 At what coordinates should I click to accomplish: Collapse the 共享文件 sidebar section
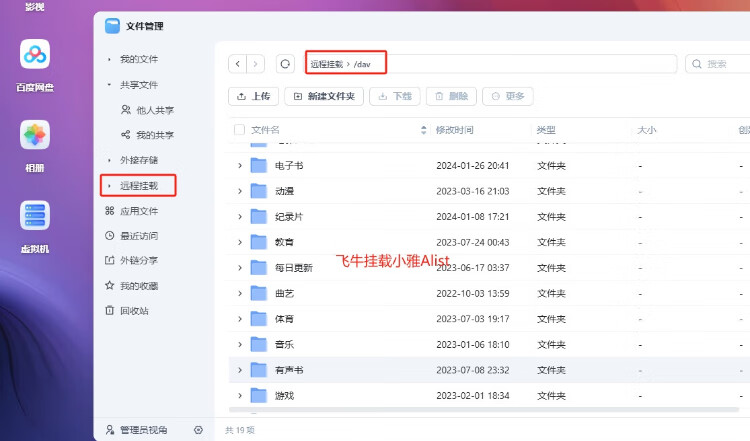[110, 85]
